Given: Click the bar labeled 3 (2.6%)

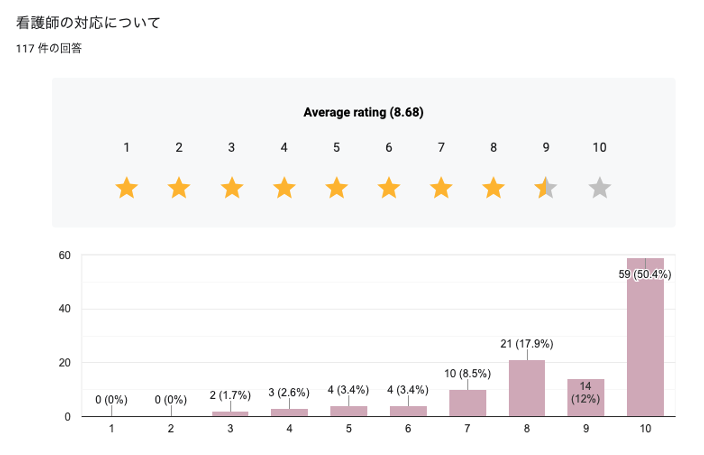Looking at the screenshot, I should click(x=290, y=412).
